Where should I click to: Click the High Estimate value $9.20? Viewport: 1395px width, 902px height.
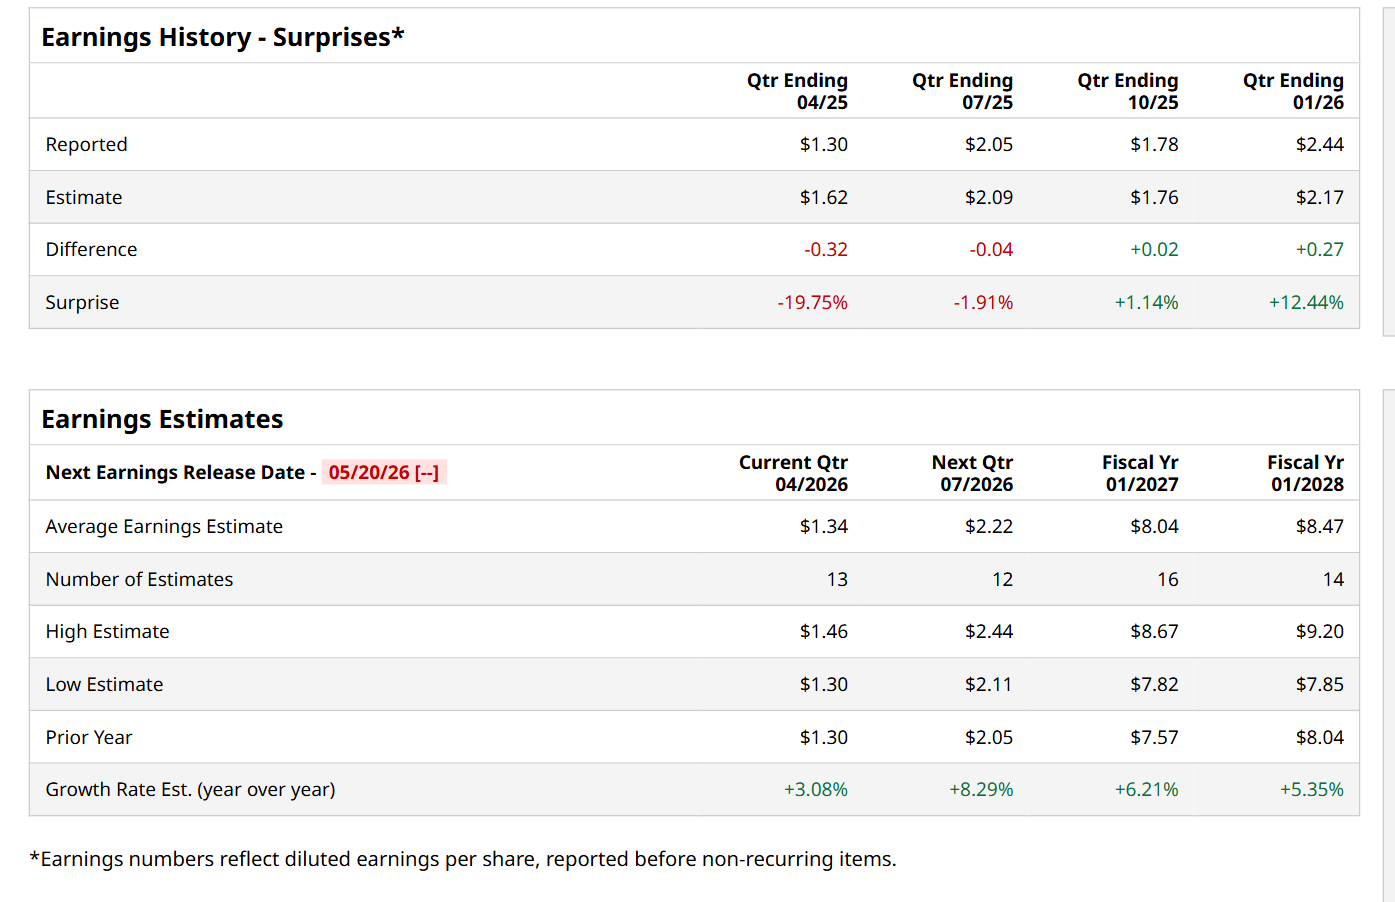[x=1319, y=631]
